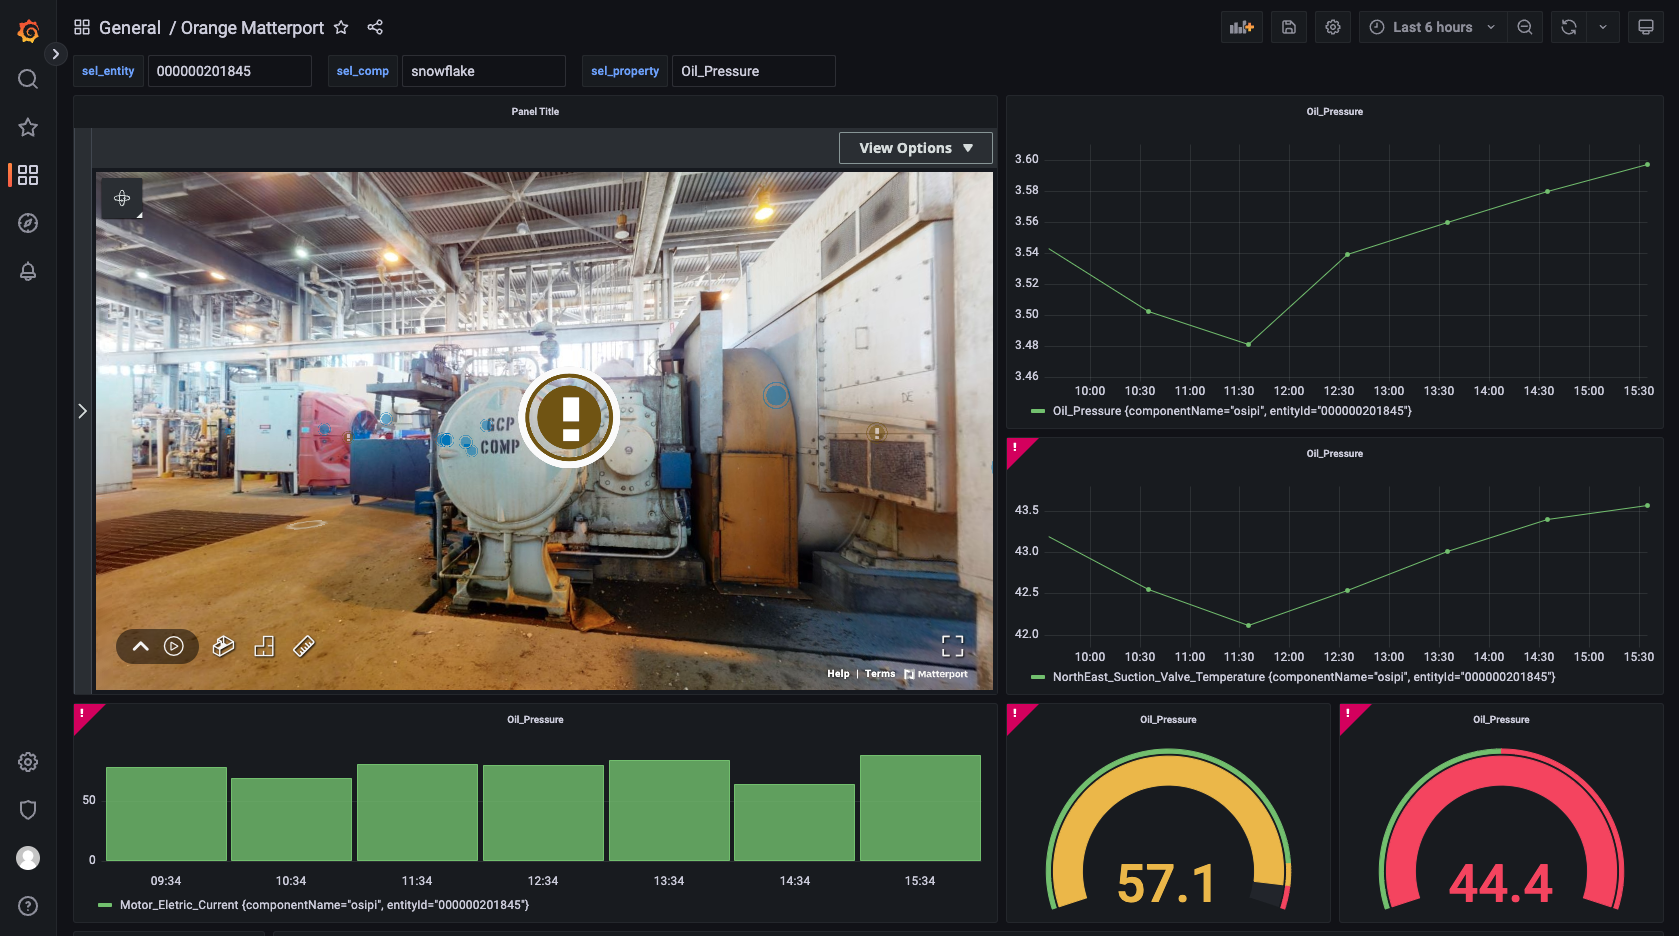This screenshot has width=1679, height=936.
Task: Click the 15:34 bar in bar chart
Action: click(x=920, y=808)
